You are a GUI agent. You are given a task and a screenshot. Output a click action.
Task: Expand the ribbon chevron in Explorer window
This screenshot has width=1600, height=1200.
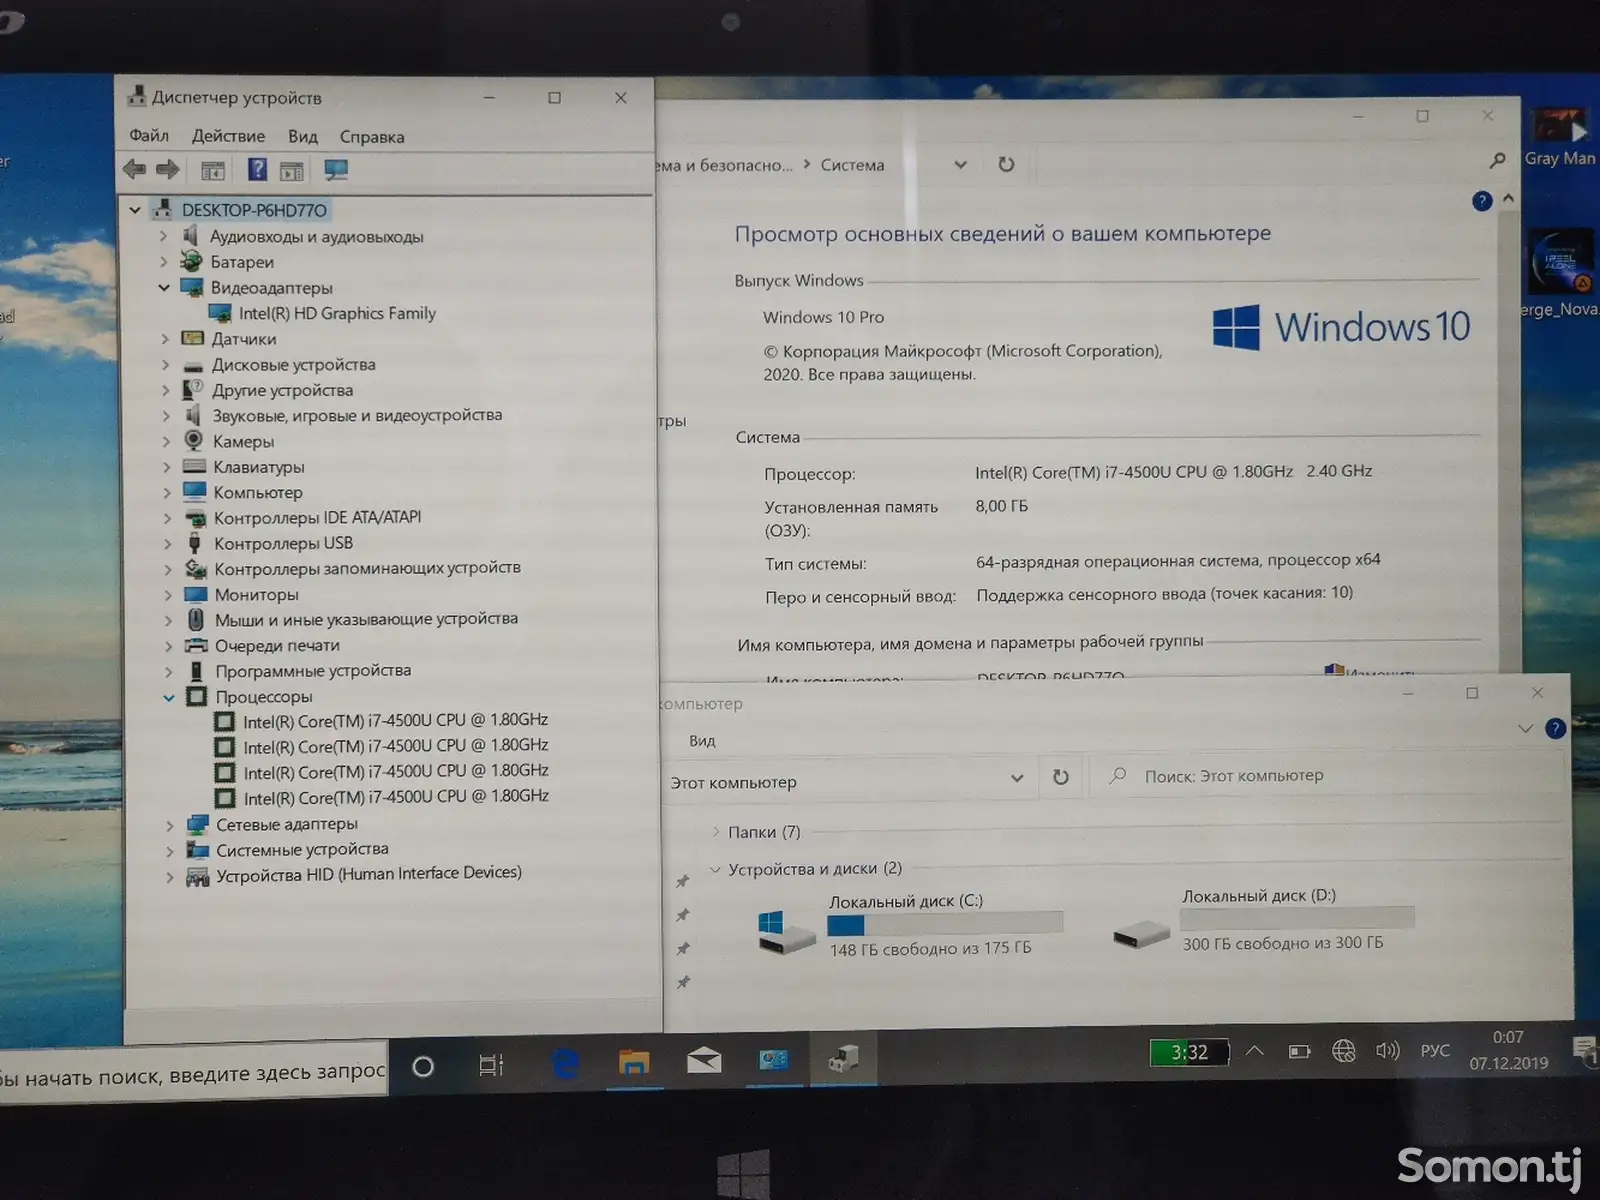[x=1525, y=728]
